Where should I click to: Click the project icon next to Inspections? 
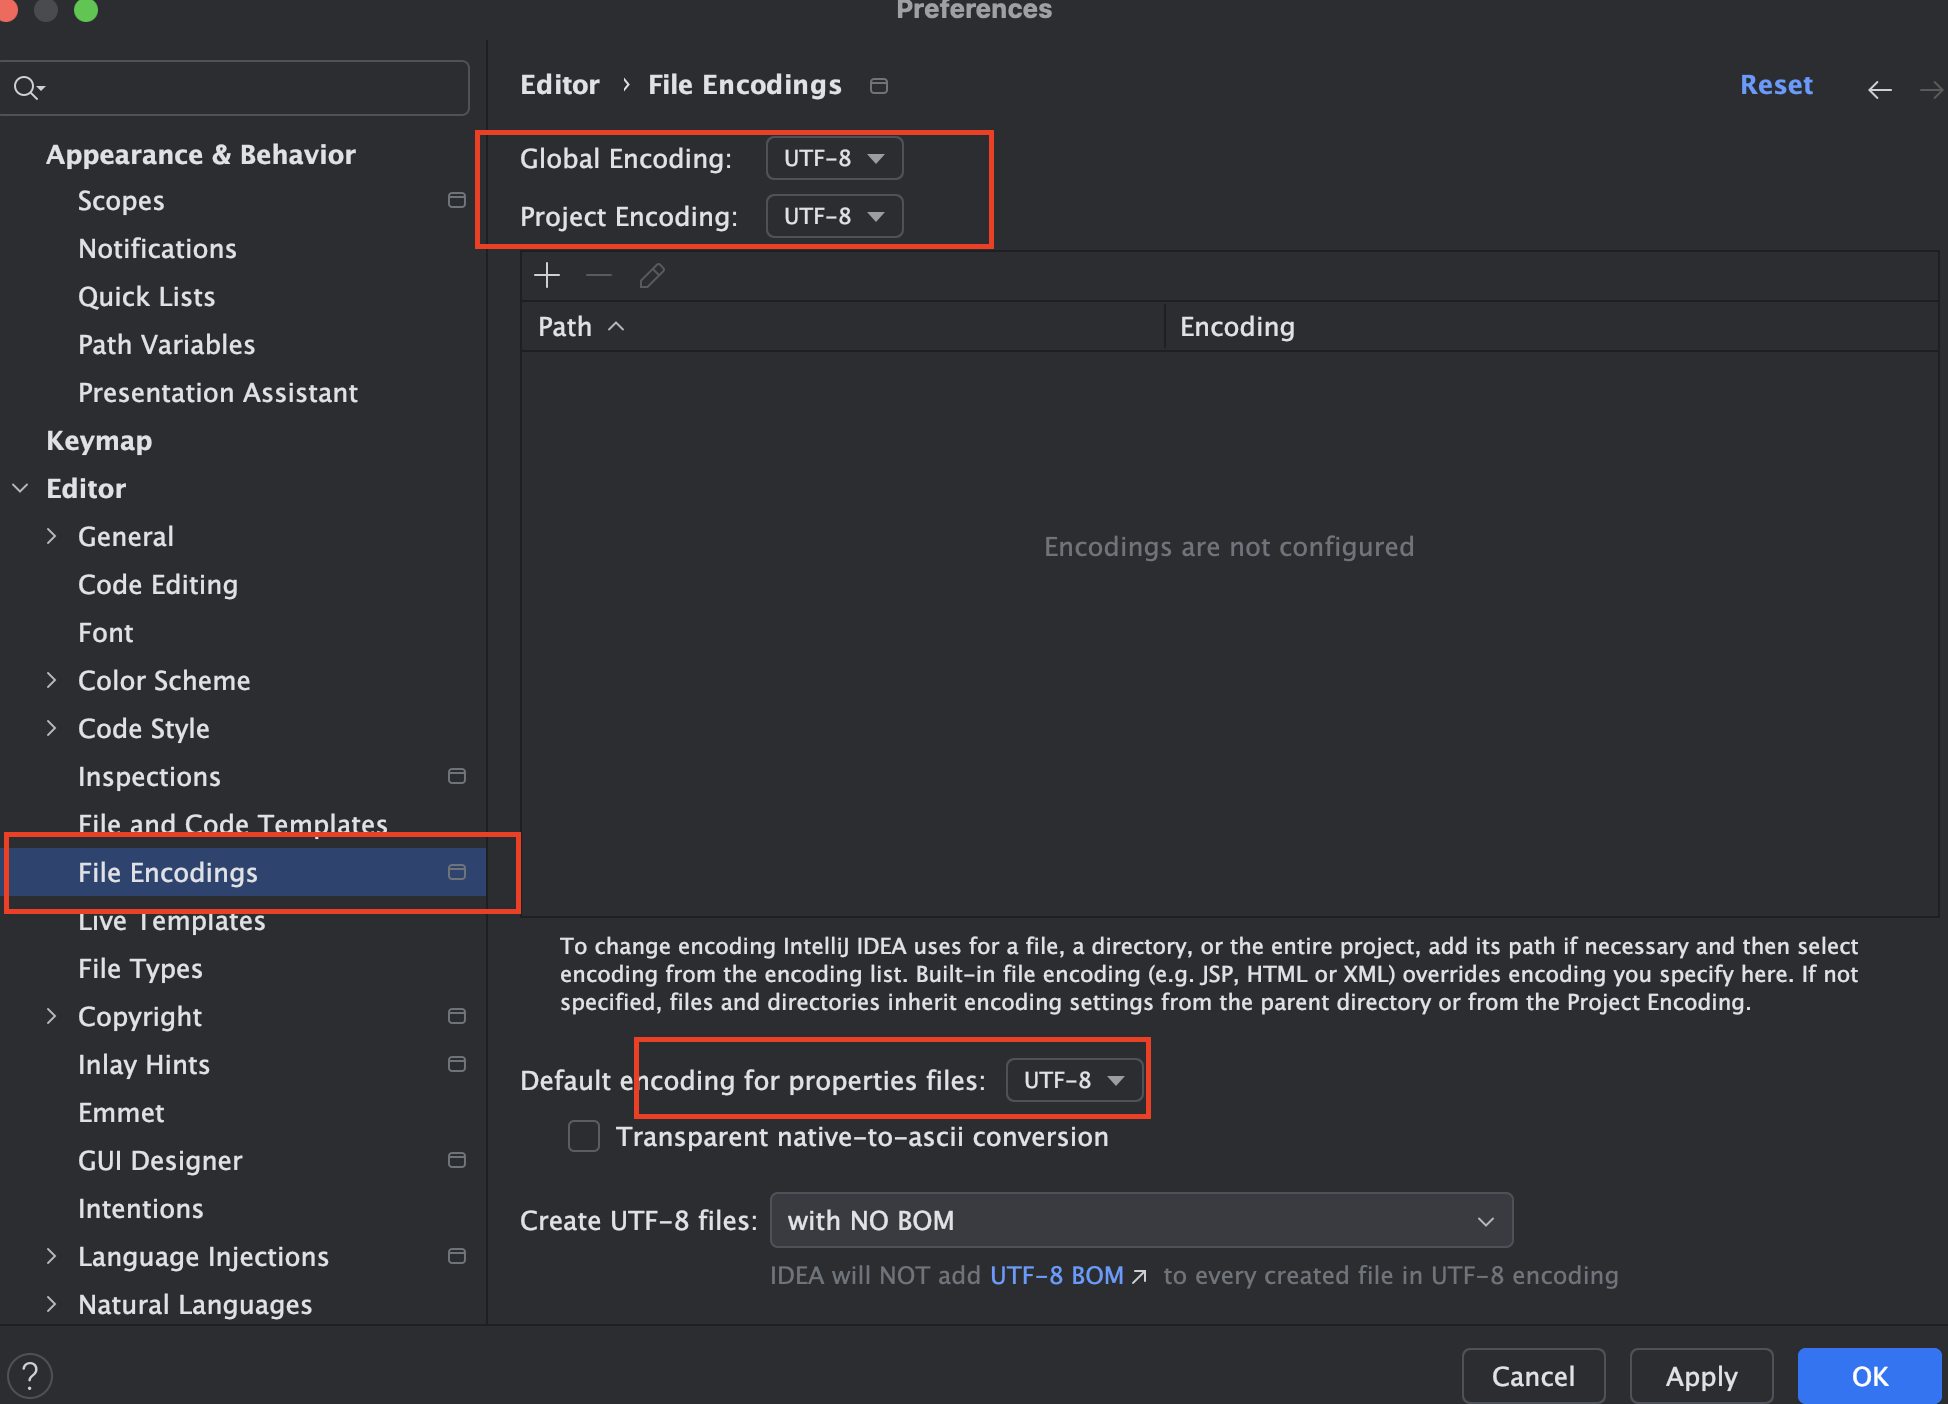click(x=457, y=776)
